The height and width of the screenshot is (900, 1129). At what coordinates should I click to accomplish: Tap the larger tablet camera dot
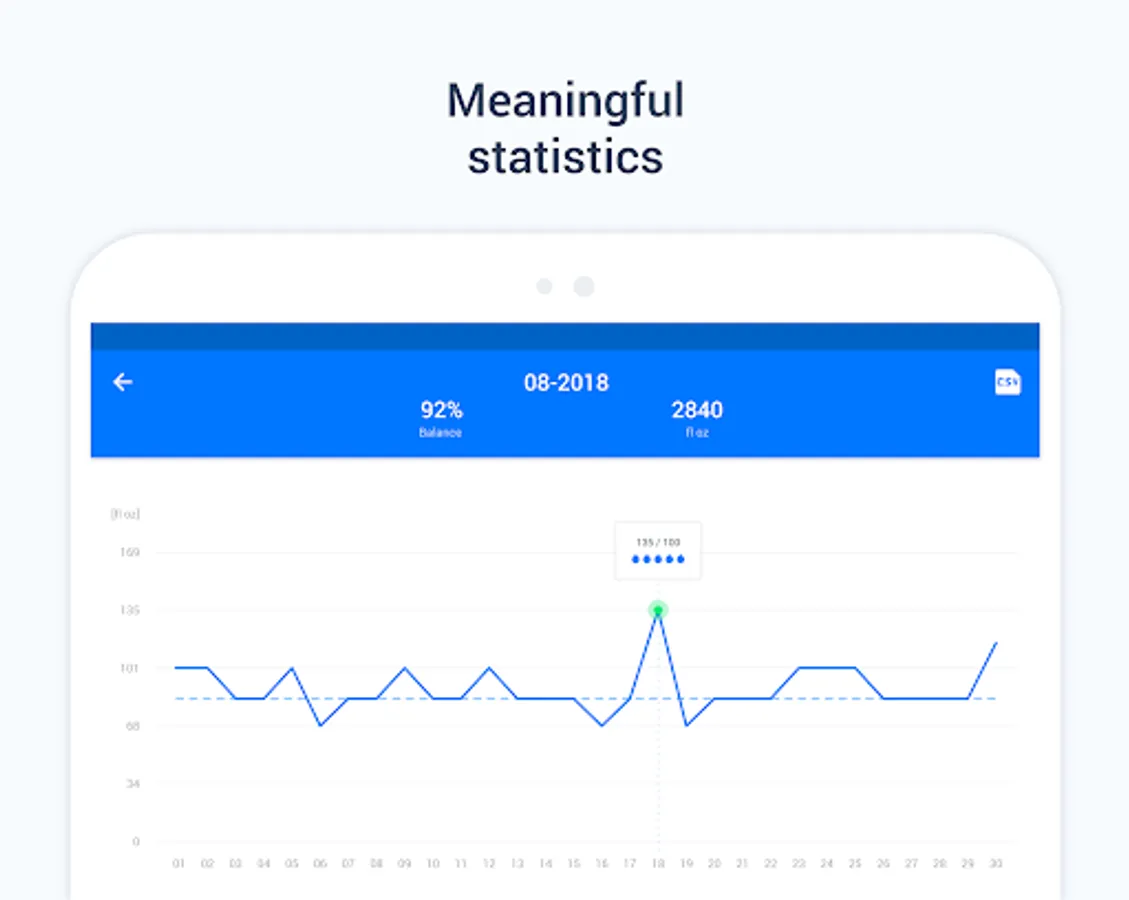click(x=584, y=287)
